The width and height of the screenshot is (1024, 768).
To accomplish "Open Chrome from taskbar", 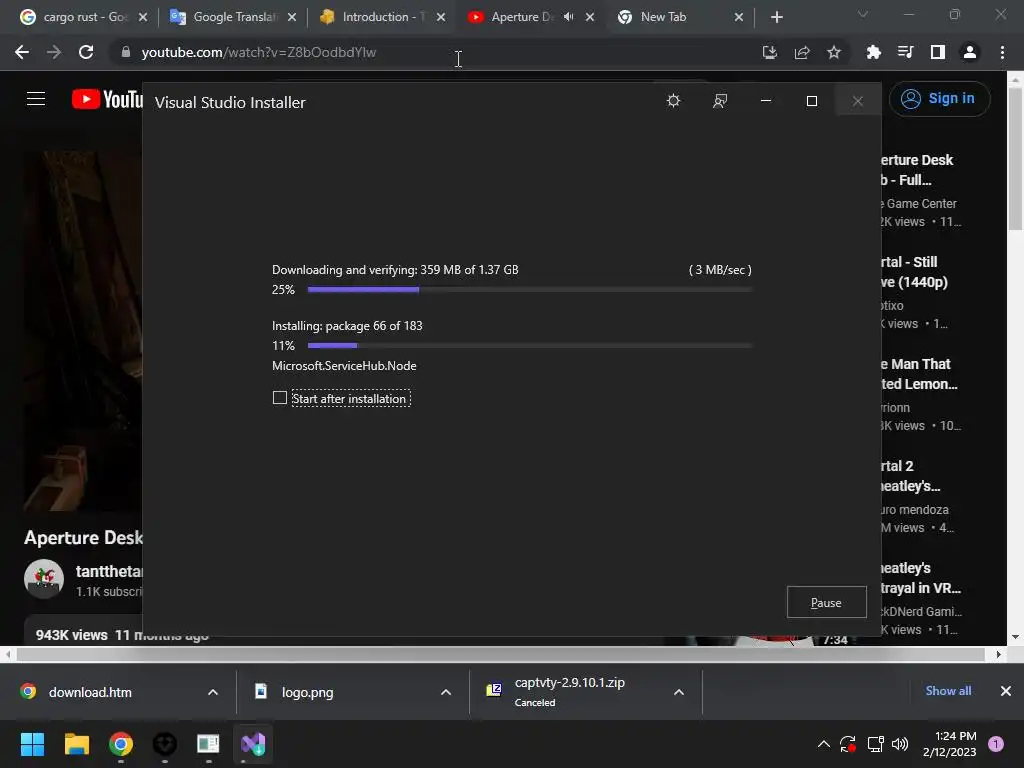I will pos(121,743).
